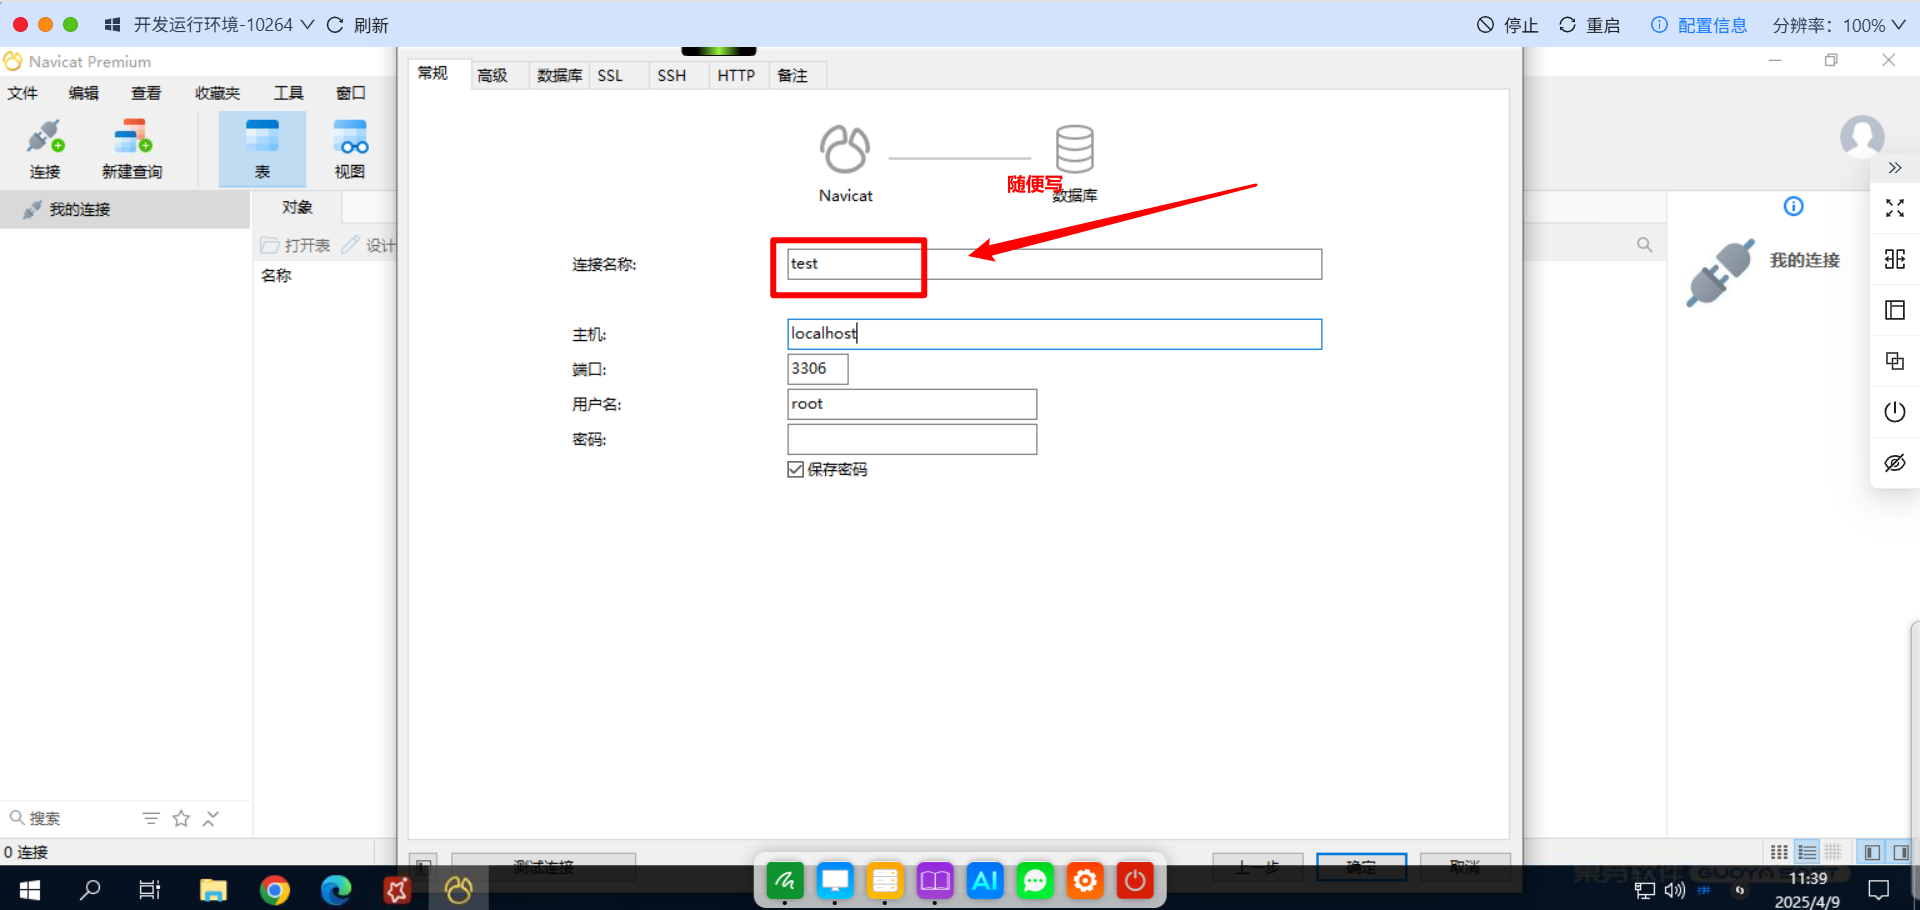
Task: Open the 分辨率 100% dropdown
Action: [x=1839, y=25]
